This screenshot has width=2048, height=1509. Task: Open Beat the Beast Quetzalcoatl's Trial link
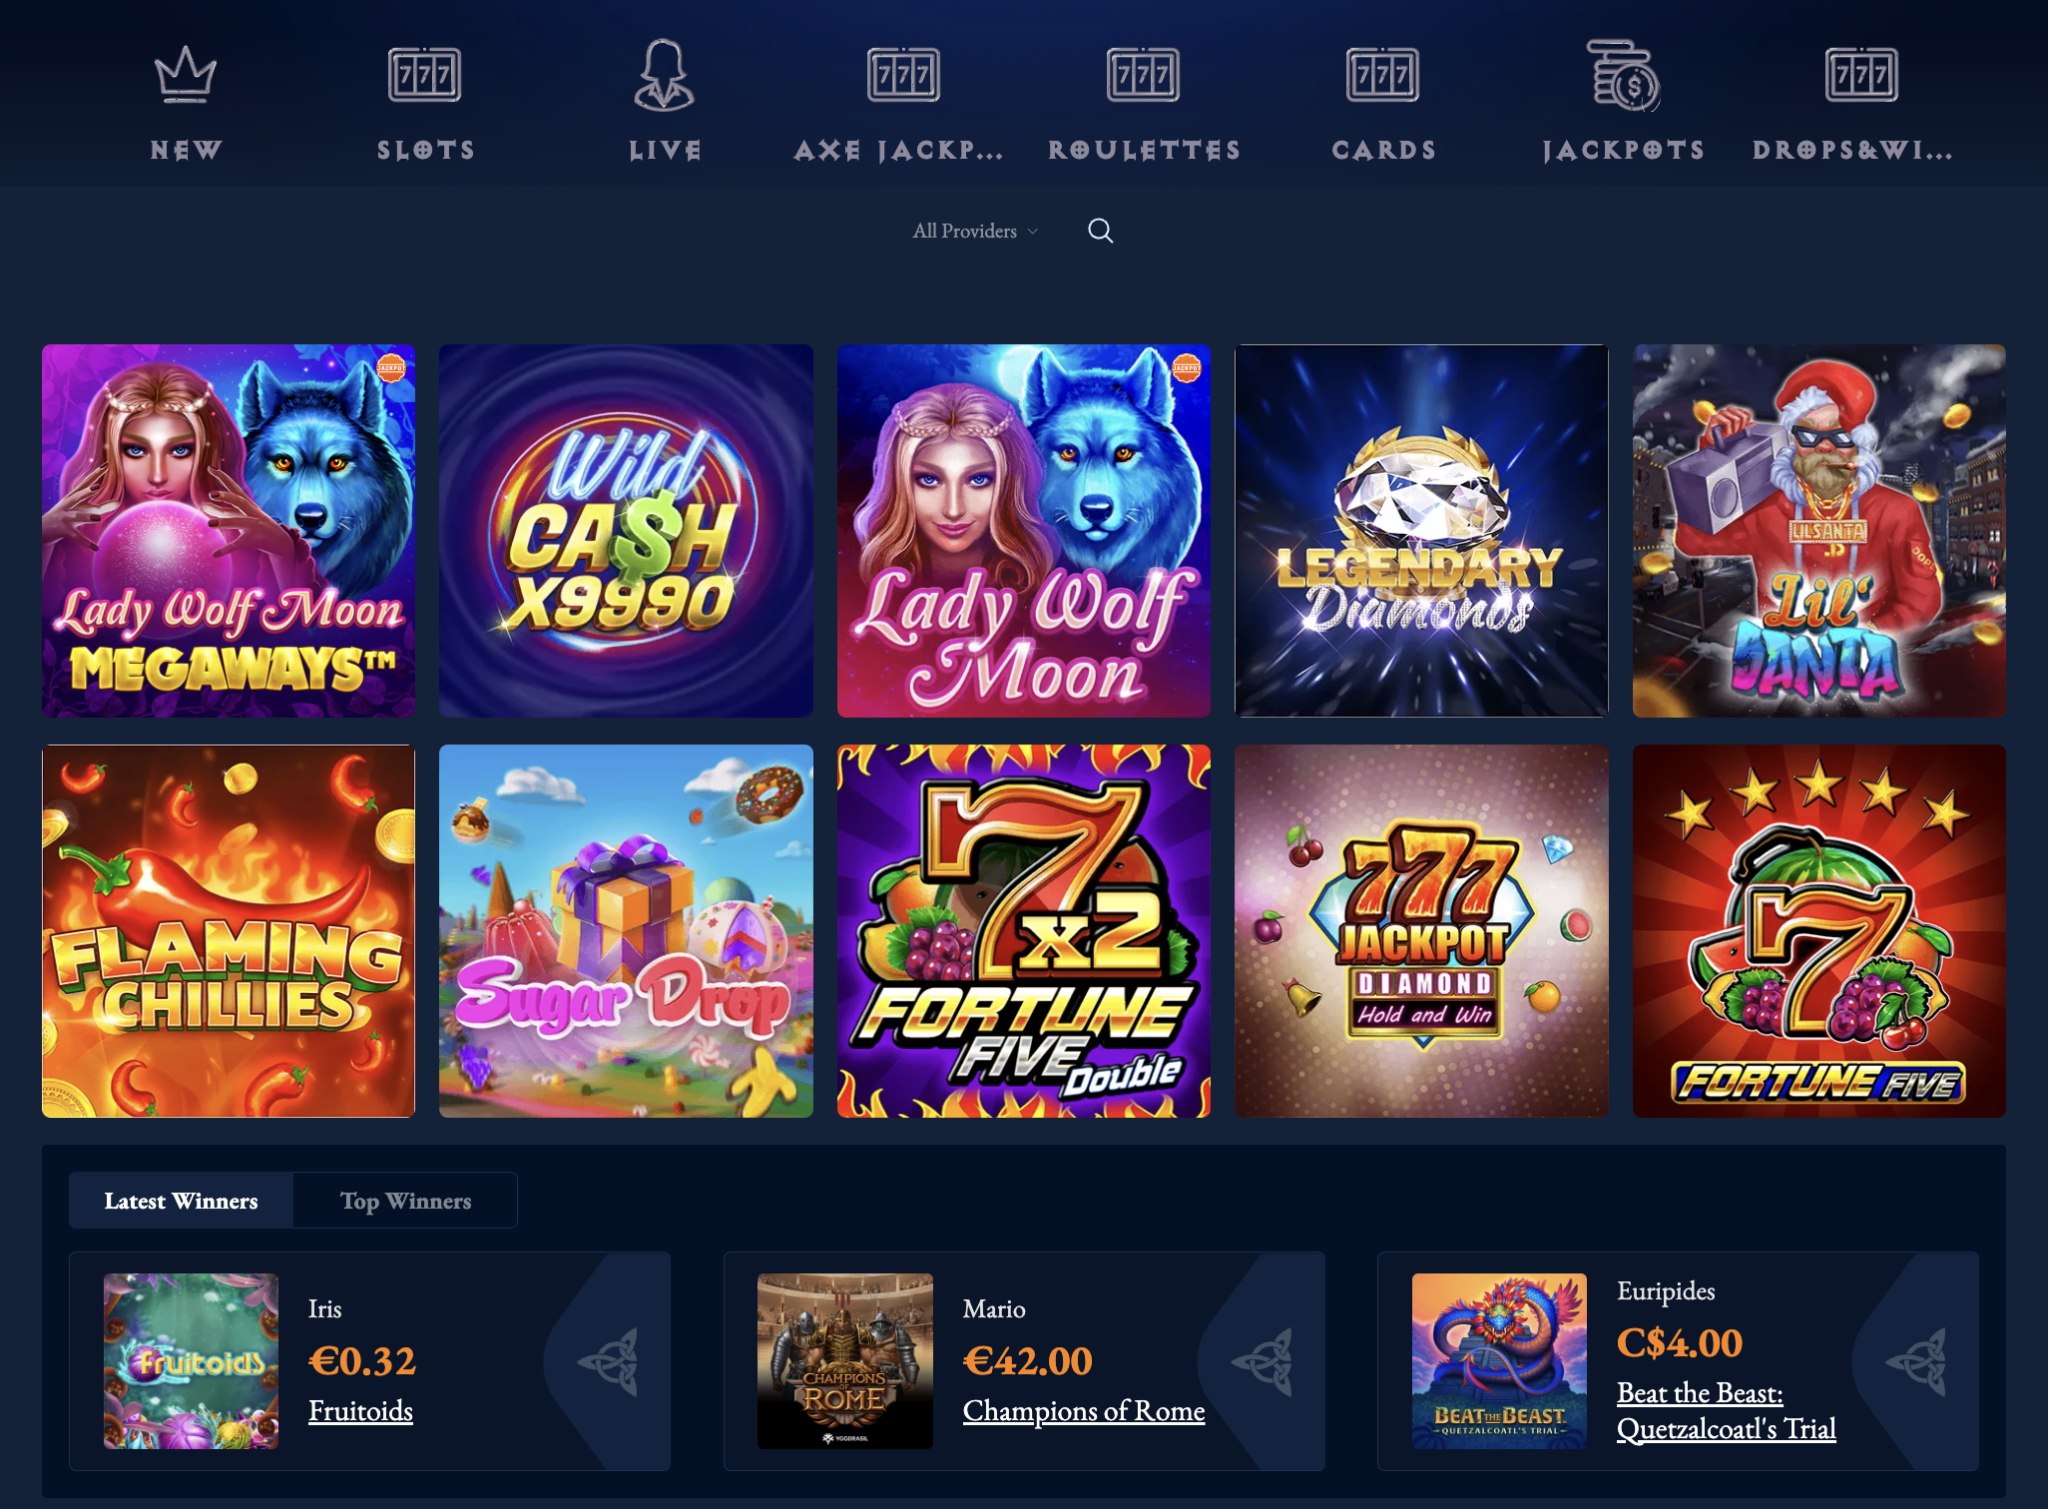click(x=1727, y=1411)
